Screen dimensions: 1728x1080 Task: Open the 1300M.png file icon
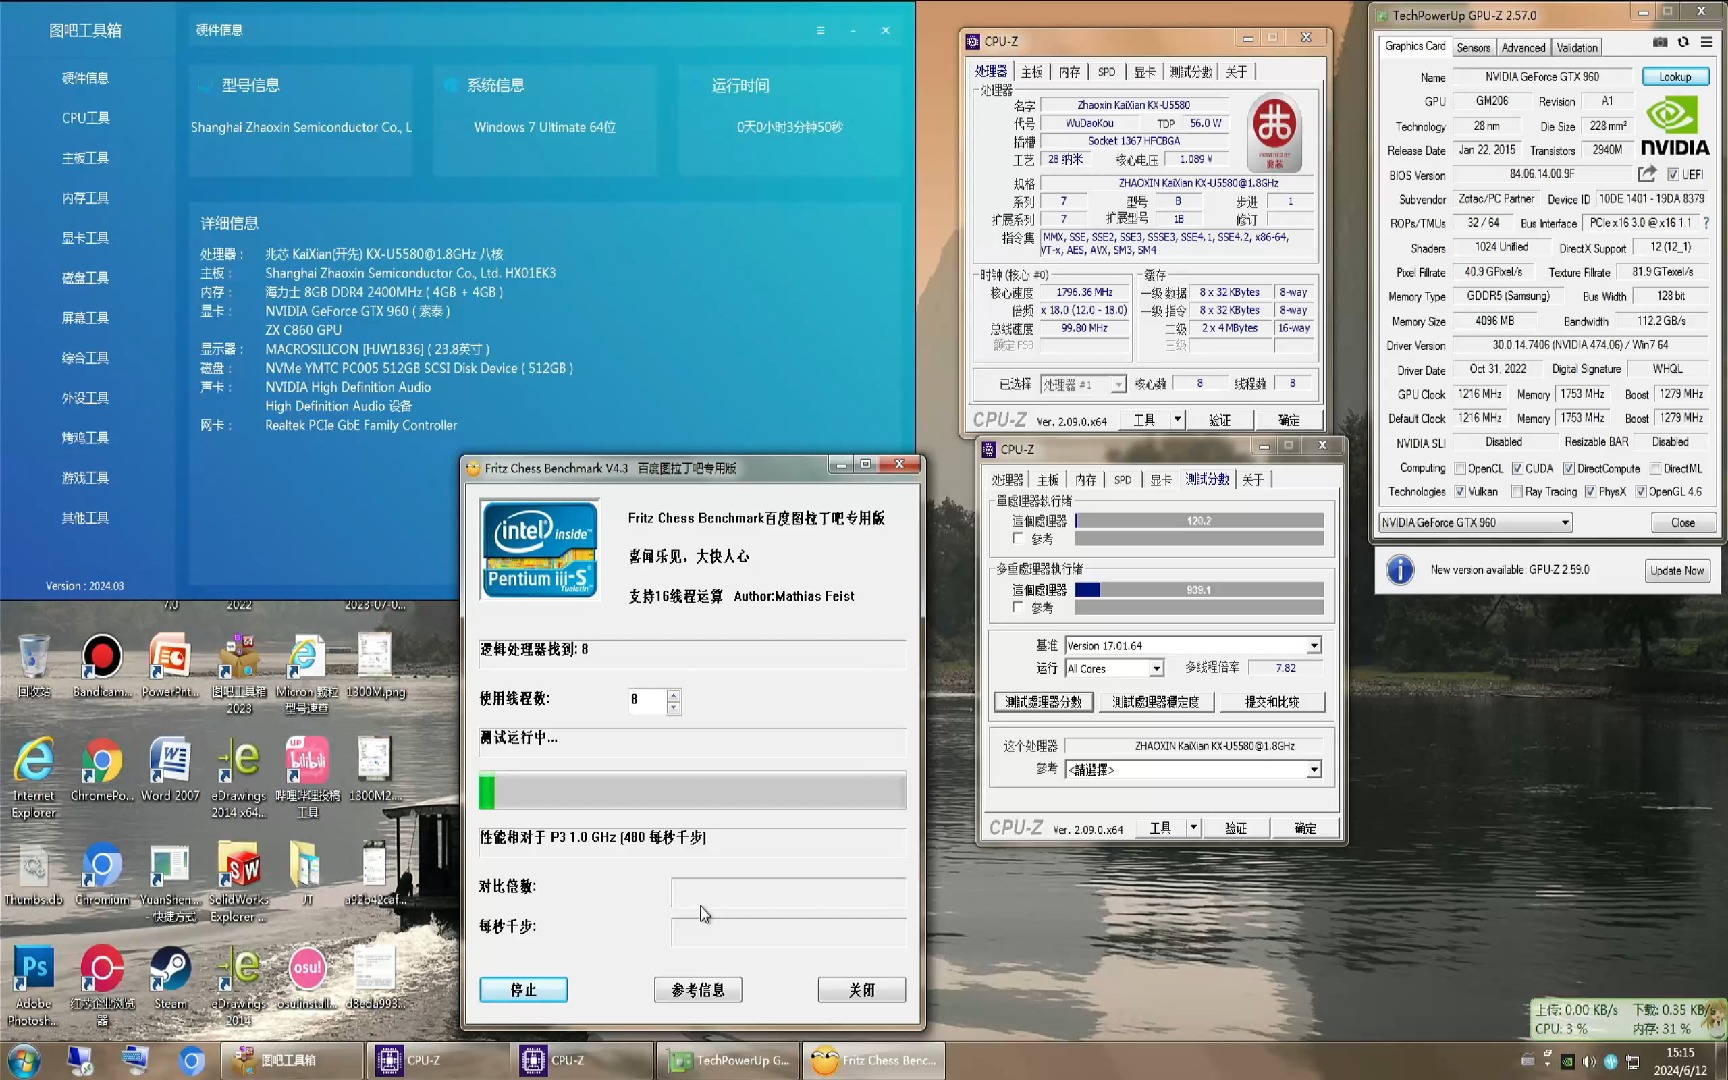[374, 664]
